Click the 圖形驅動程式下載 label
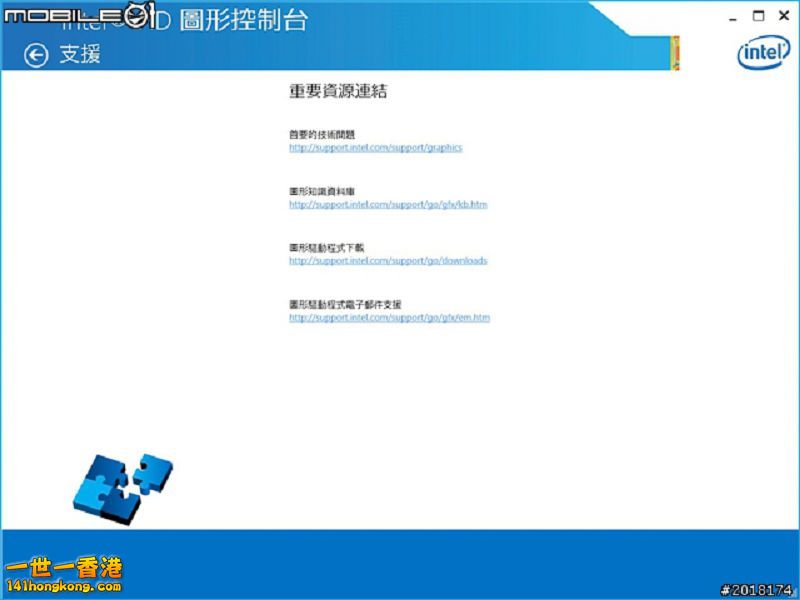This screenshot has height=600, width=800. (327, 248)
